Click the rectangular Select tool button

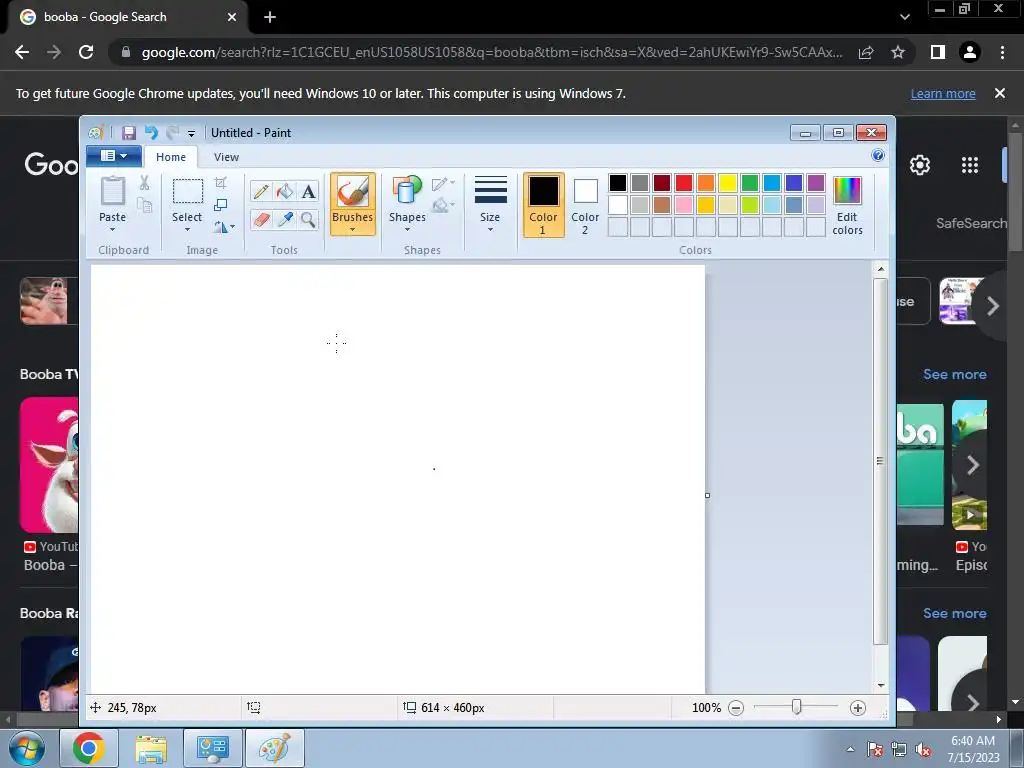point(187,191)
